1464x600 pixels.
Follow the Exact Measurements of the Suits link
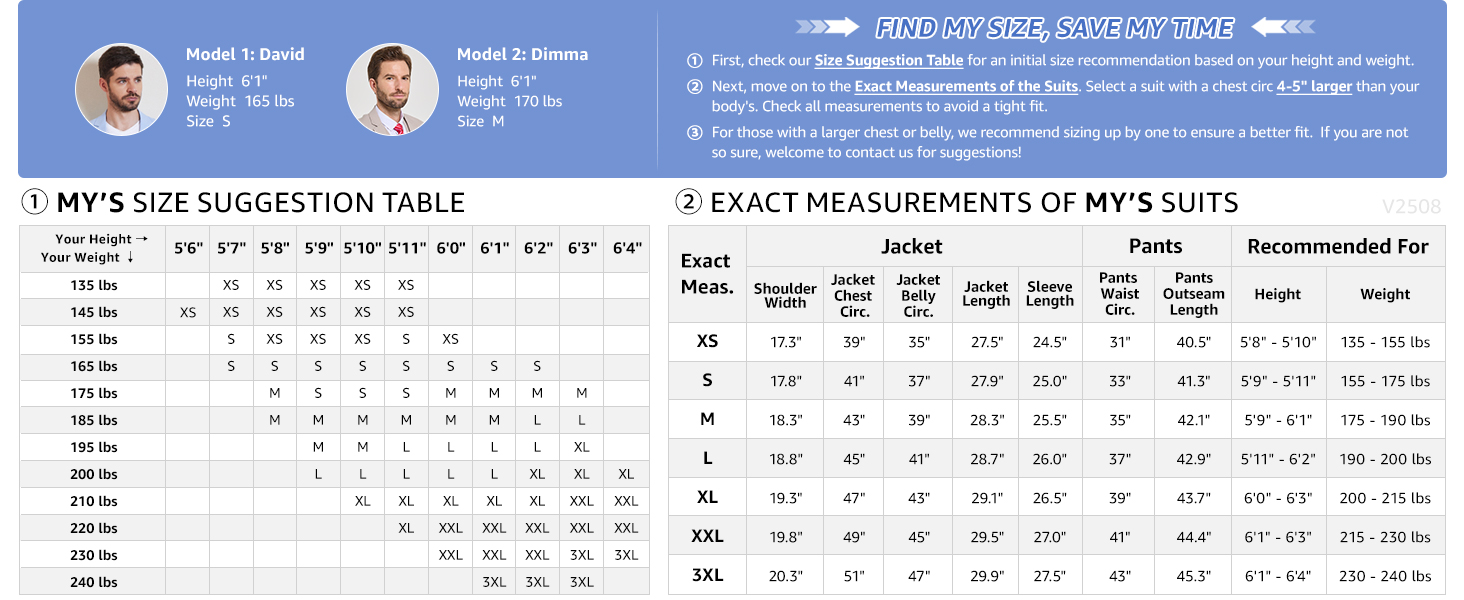point(966,87)
